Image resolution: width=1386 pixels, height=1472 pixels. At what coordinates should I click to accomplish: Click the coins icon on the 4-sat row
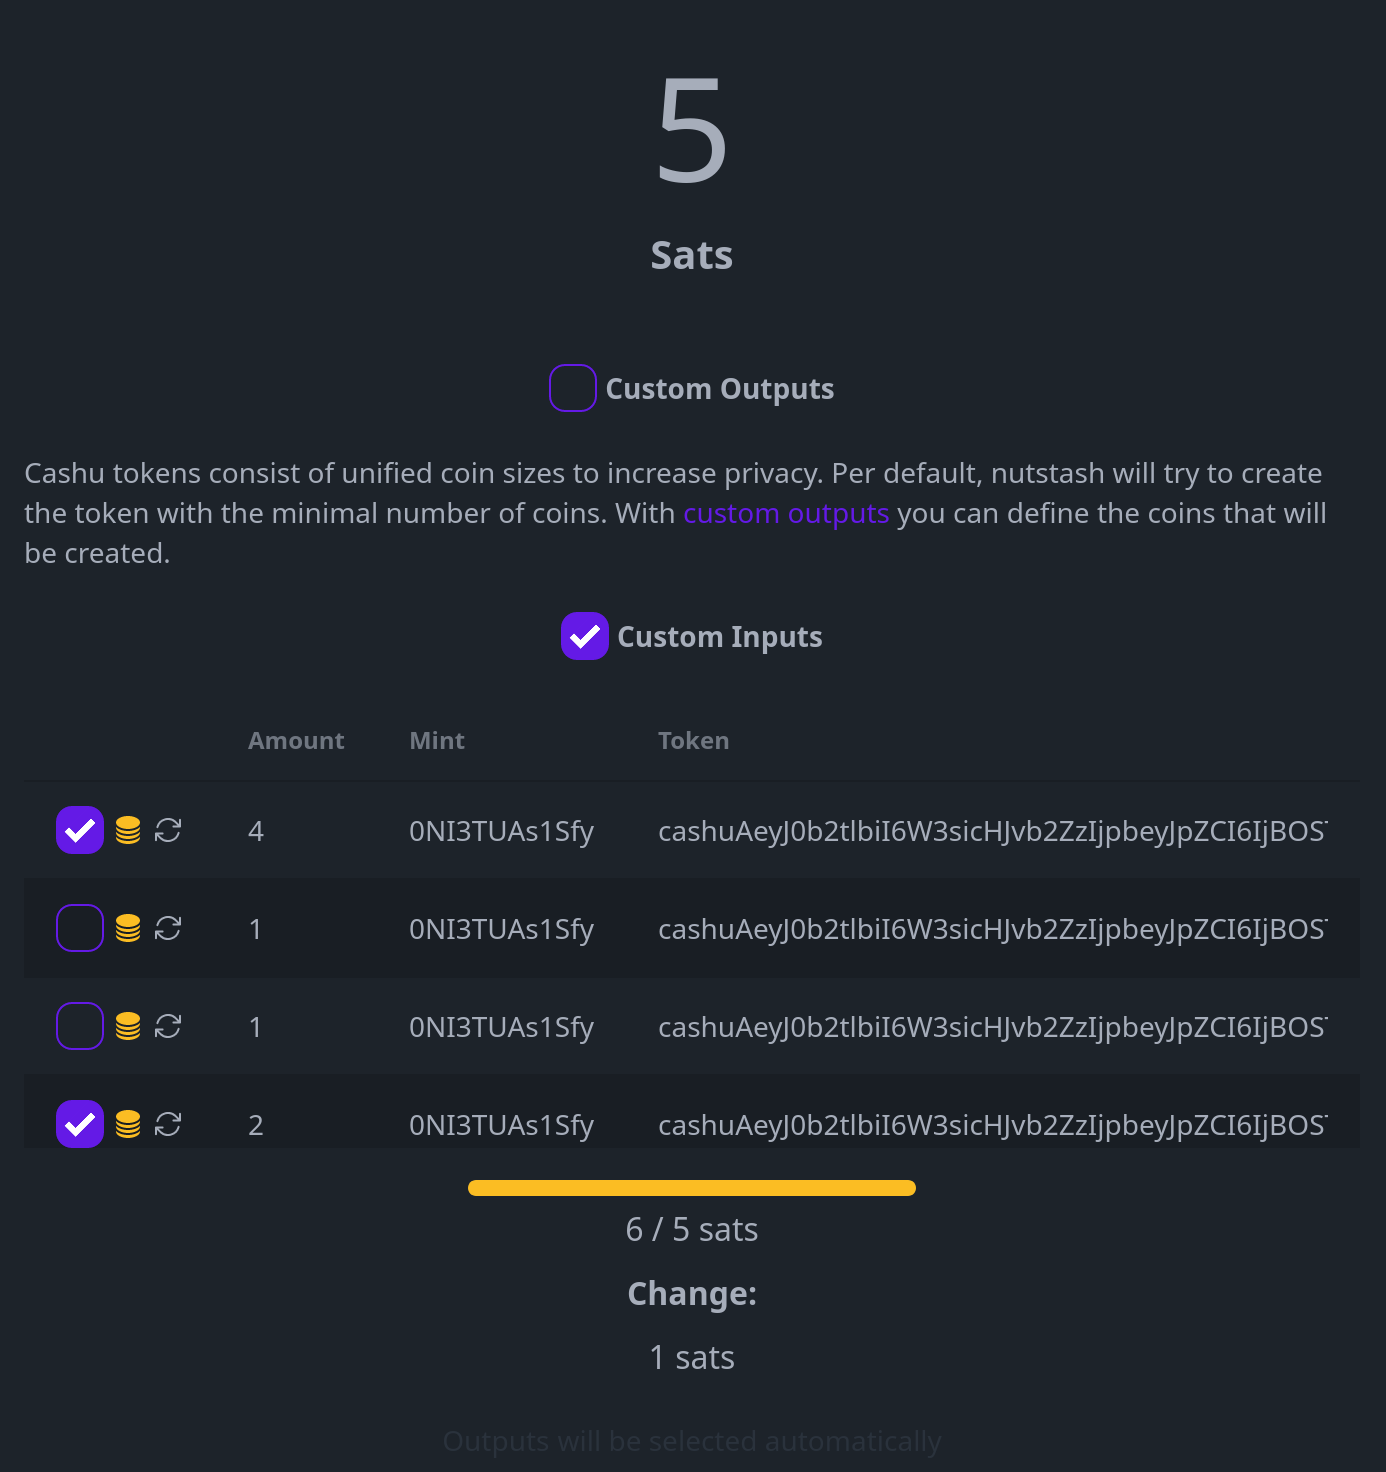128,830
